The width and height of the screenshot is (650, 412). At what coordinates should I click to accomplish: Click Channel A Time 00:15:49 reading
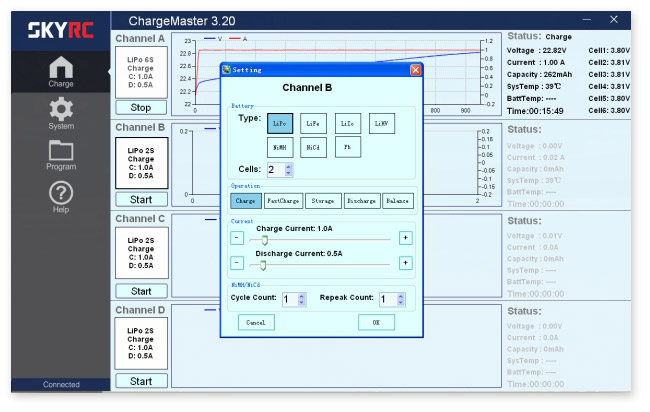pyautogui.click(x=535, y=111)
